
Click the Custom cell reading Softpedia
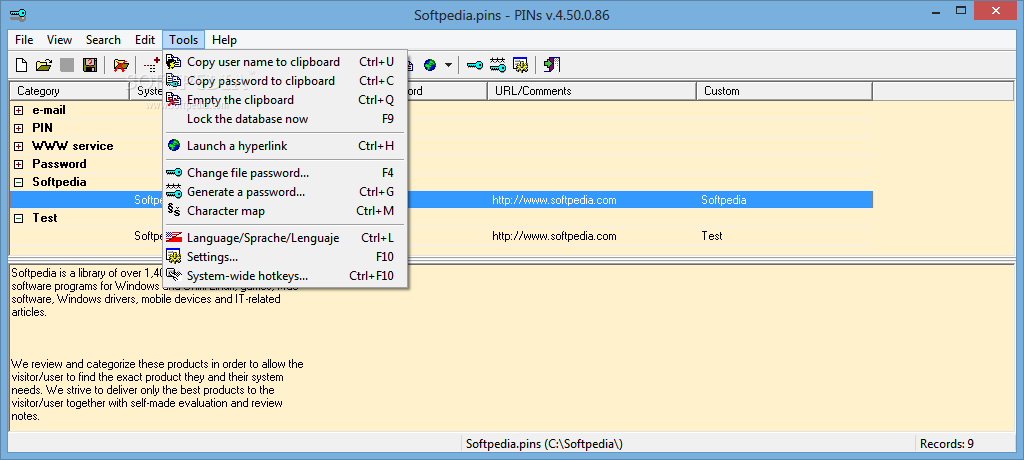coord(724,200)
